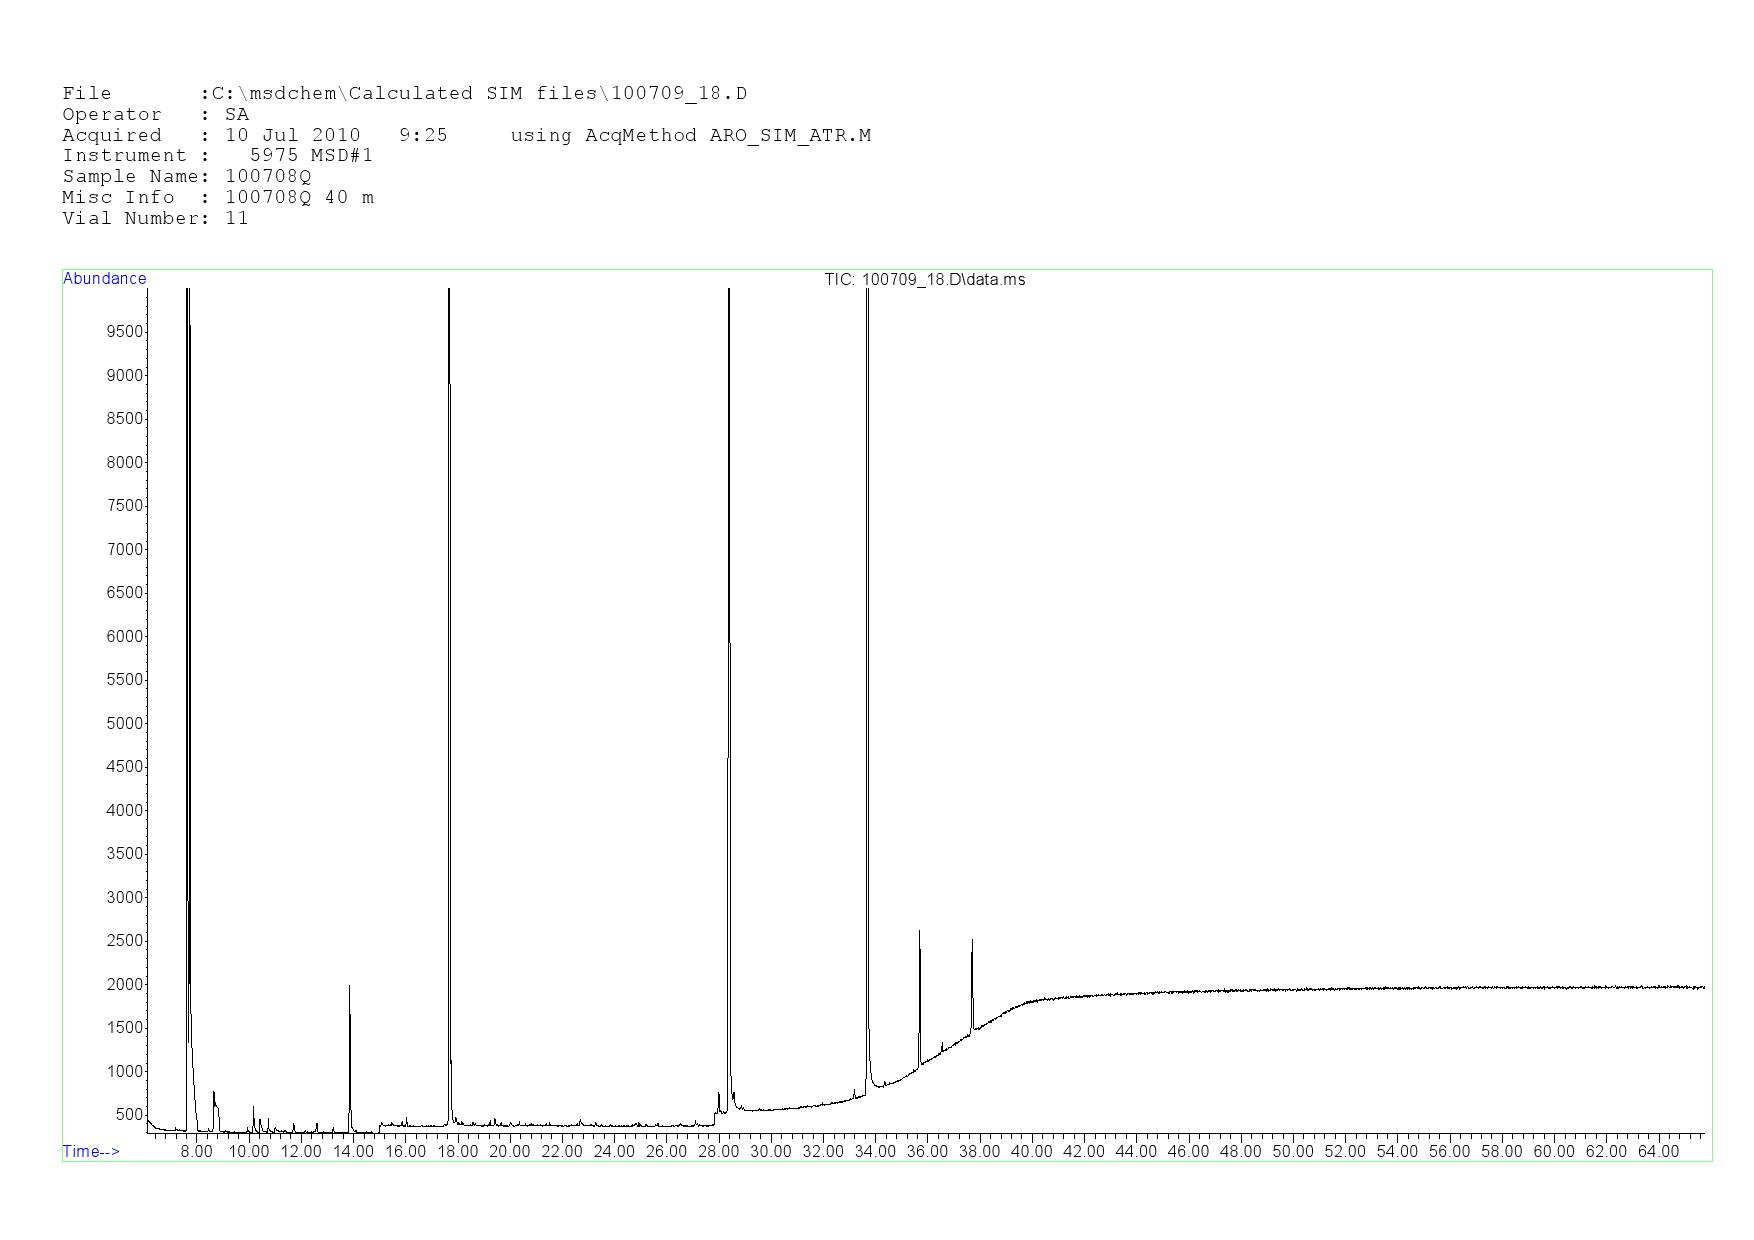Click the Operator SA header line
This screenshot has width=1754, height=1240.
[155, 115]
